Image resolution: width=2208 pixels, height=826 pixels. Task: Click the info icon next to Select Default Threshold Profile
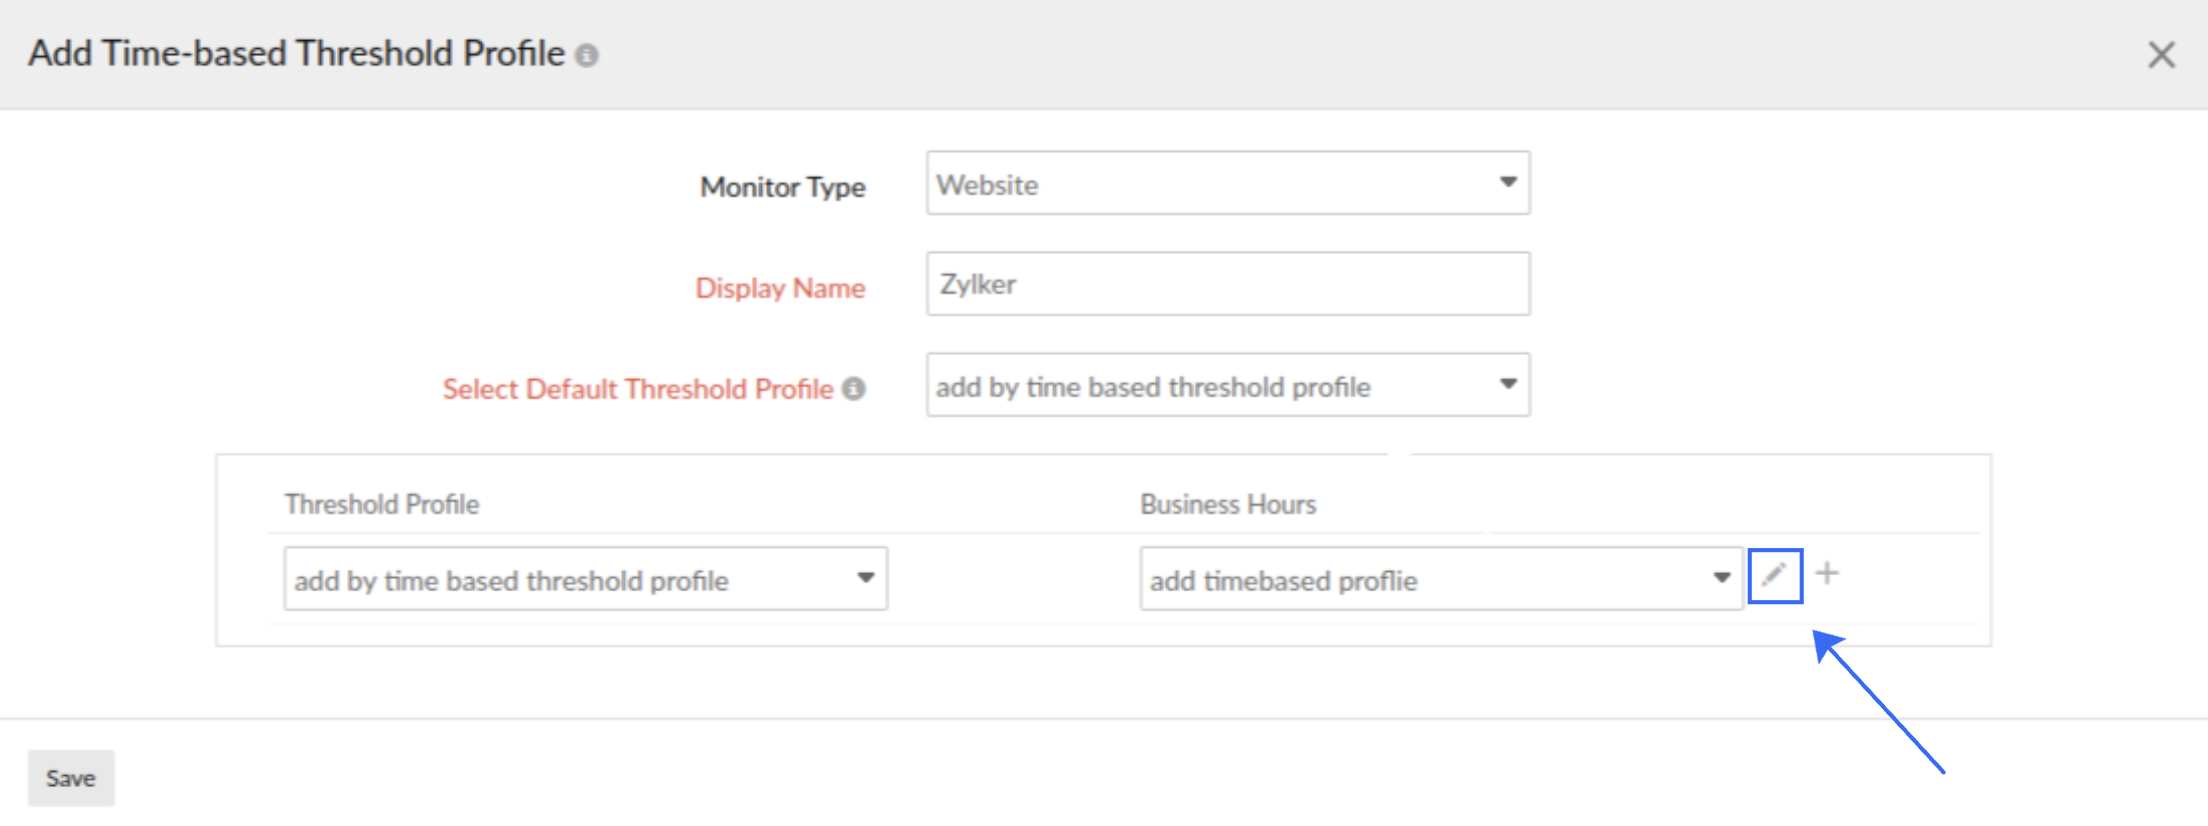853,388
